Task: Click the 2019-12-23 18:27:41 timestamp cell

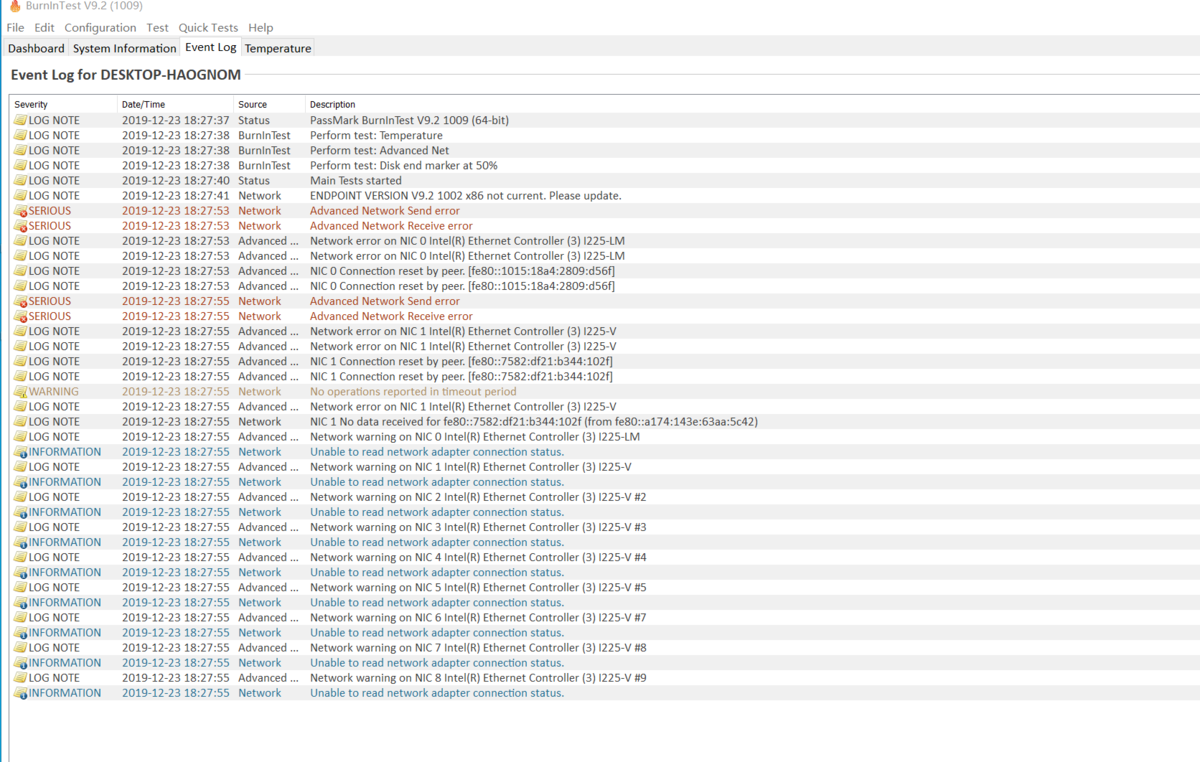Action: click(175, 195)
